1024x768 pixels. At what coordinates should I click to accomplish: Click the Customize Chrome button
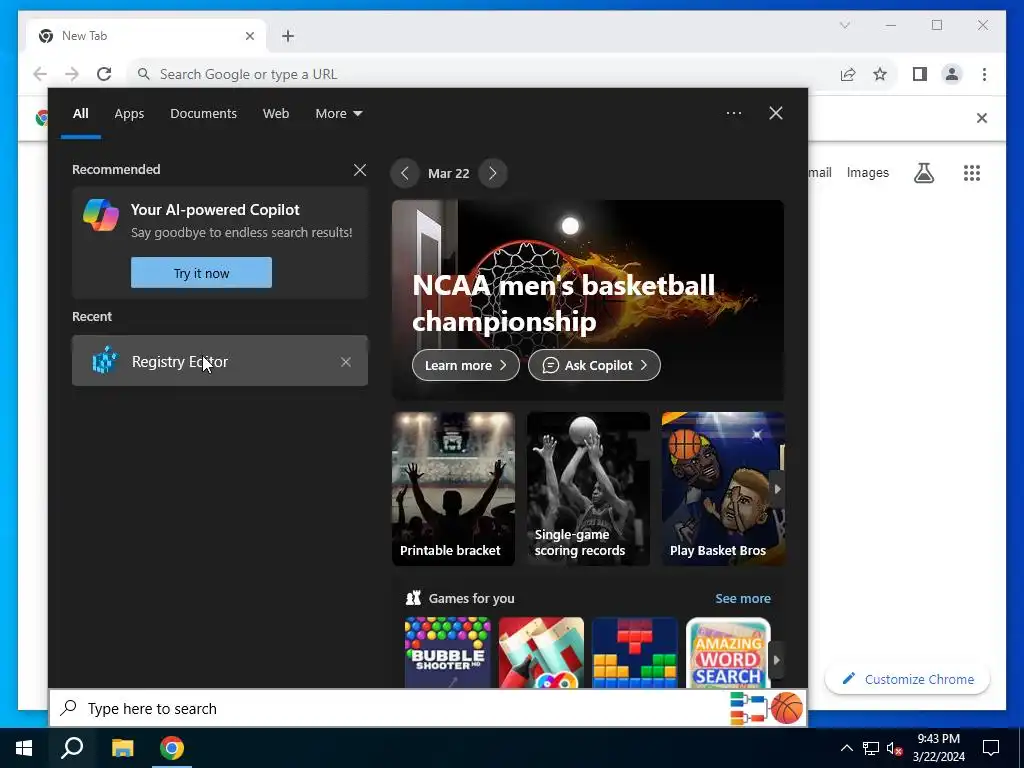(x=908, y=679)
